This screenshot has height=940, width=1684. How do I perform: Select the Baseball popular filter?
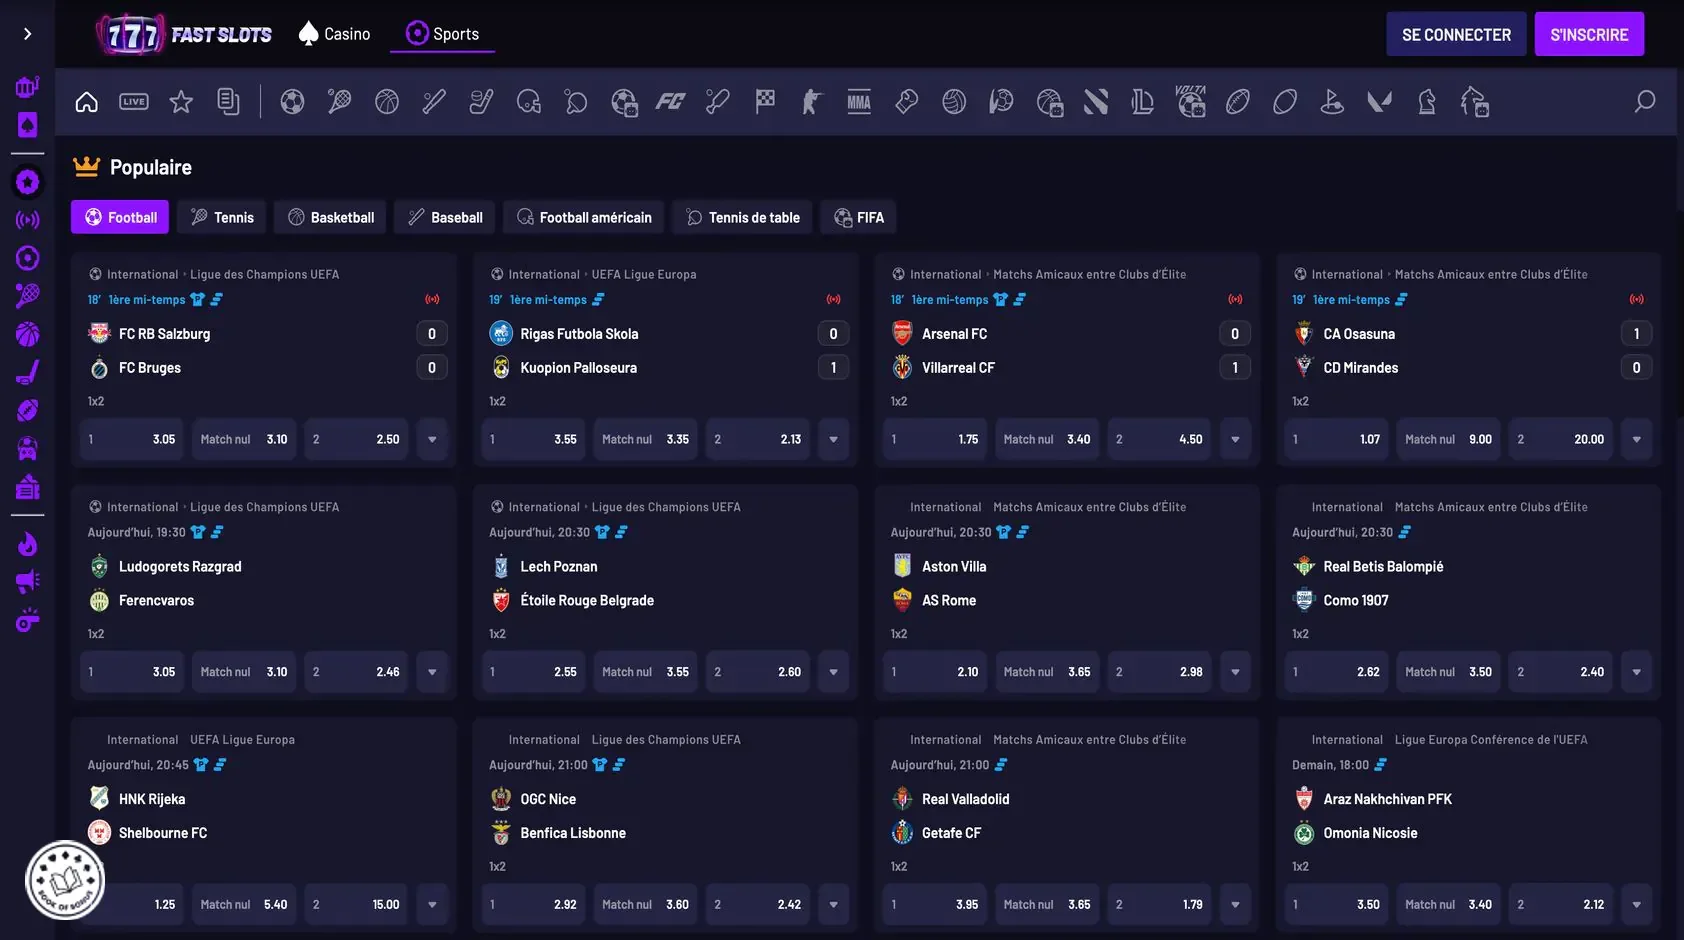pyautogui.click(x=444, y=217)
